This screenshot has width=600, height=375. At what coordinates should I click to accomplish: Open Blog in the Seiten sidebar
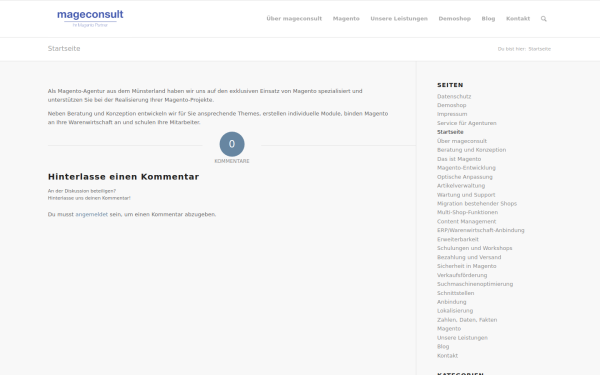pos(443,347)
